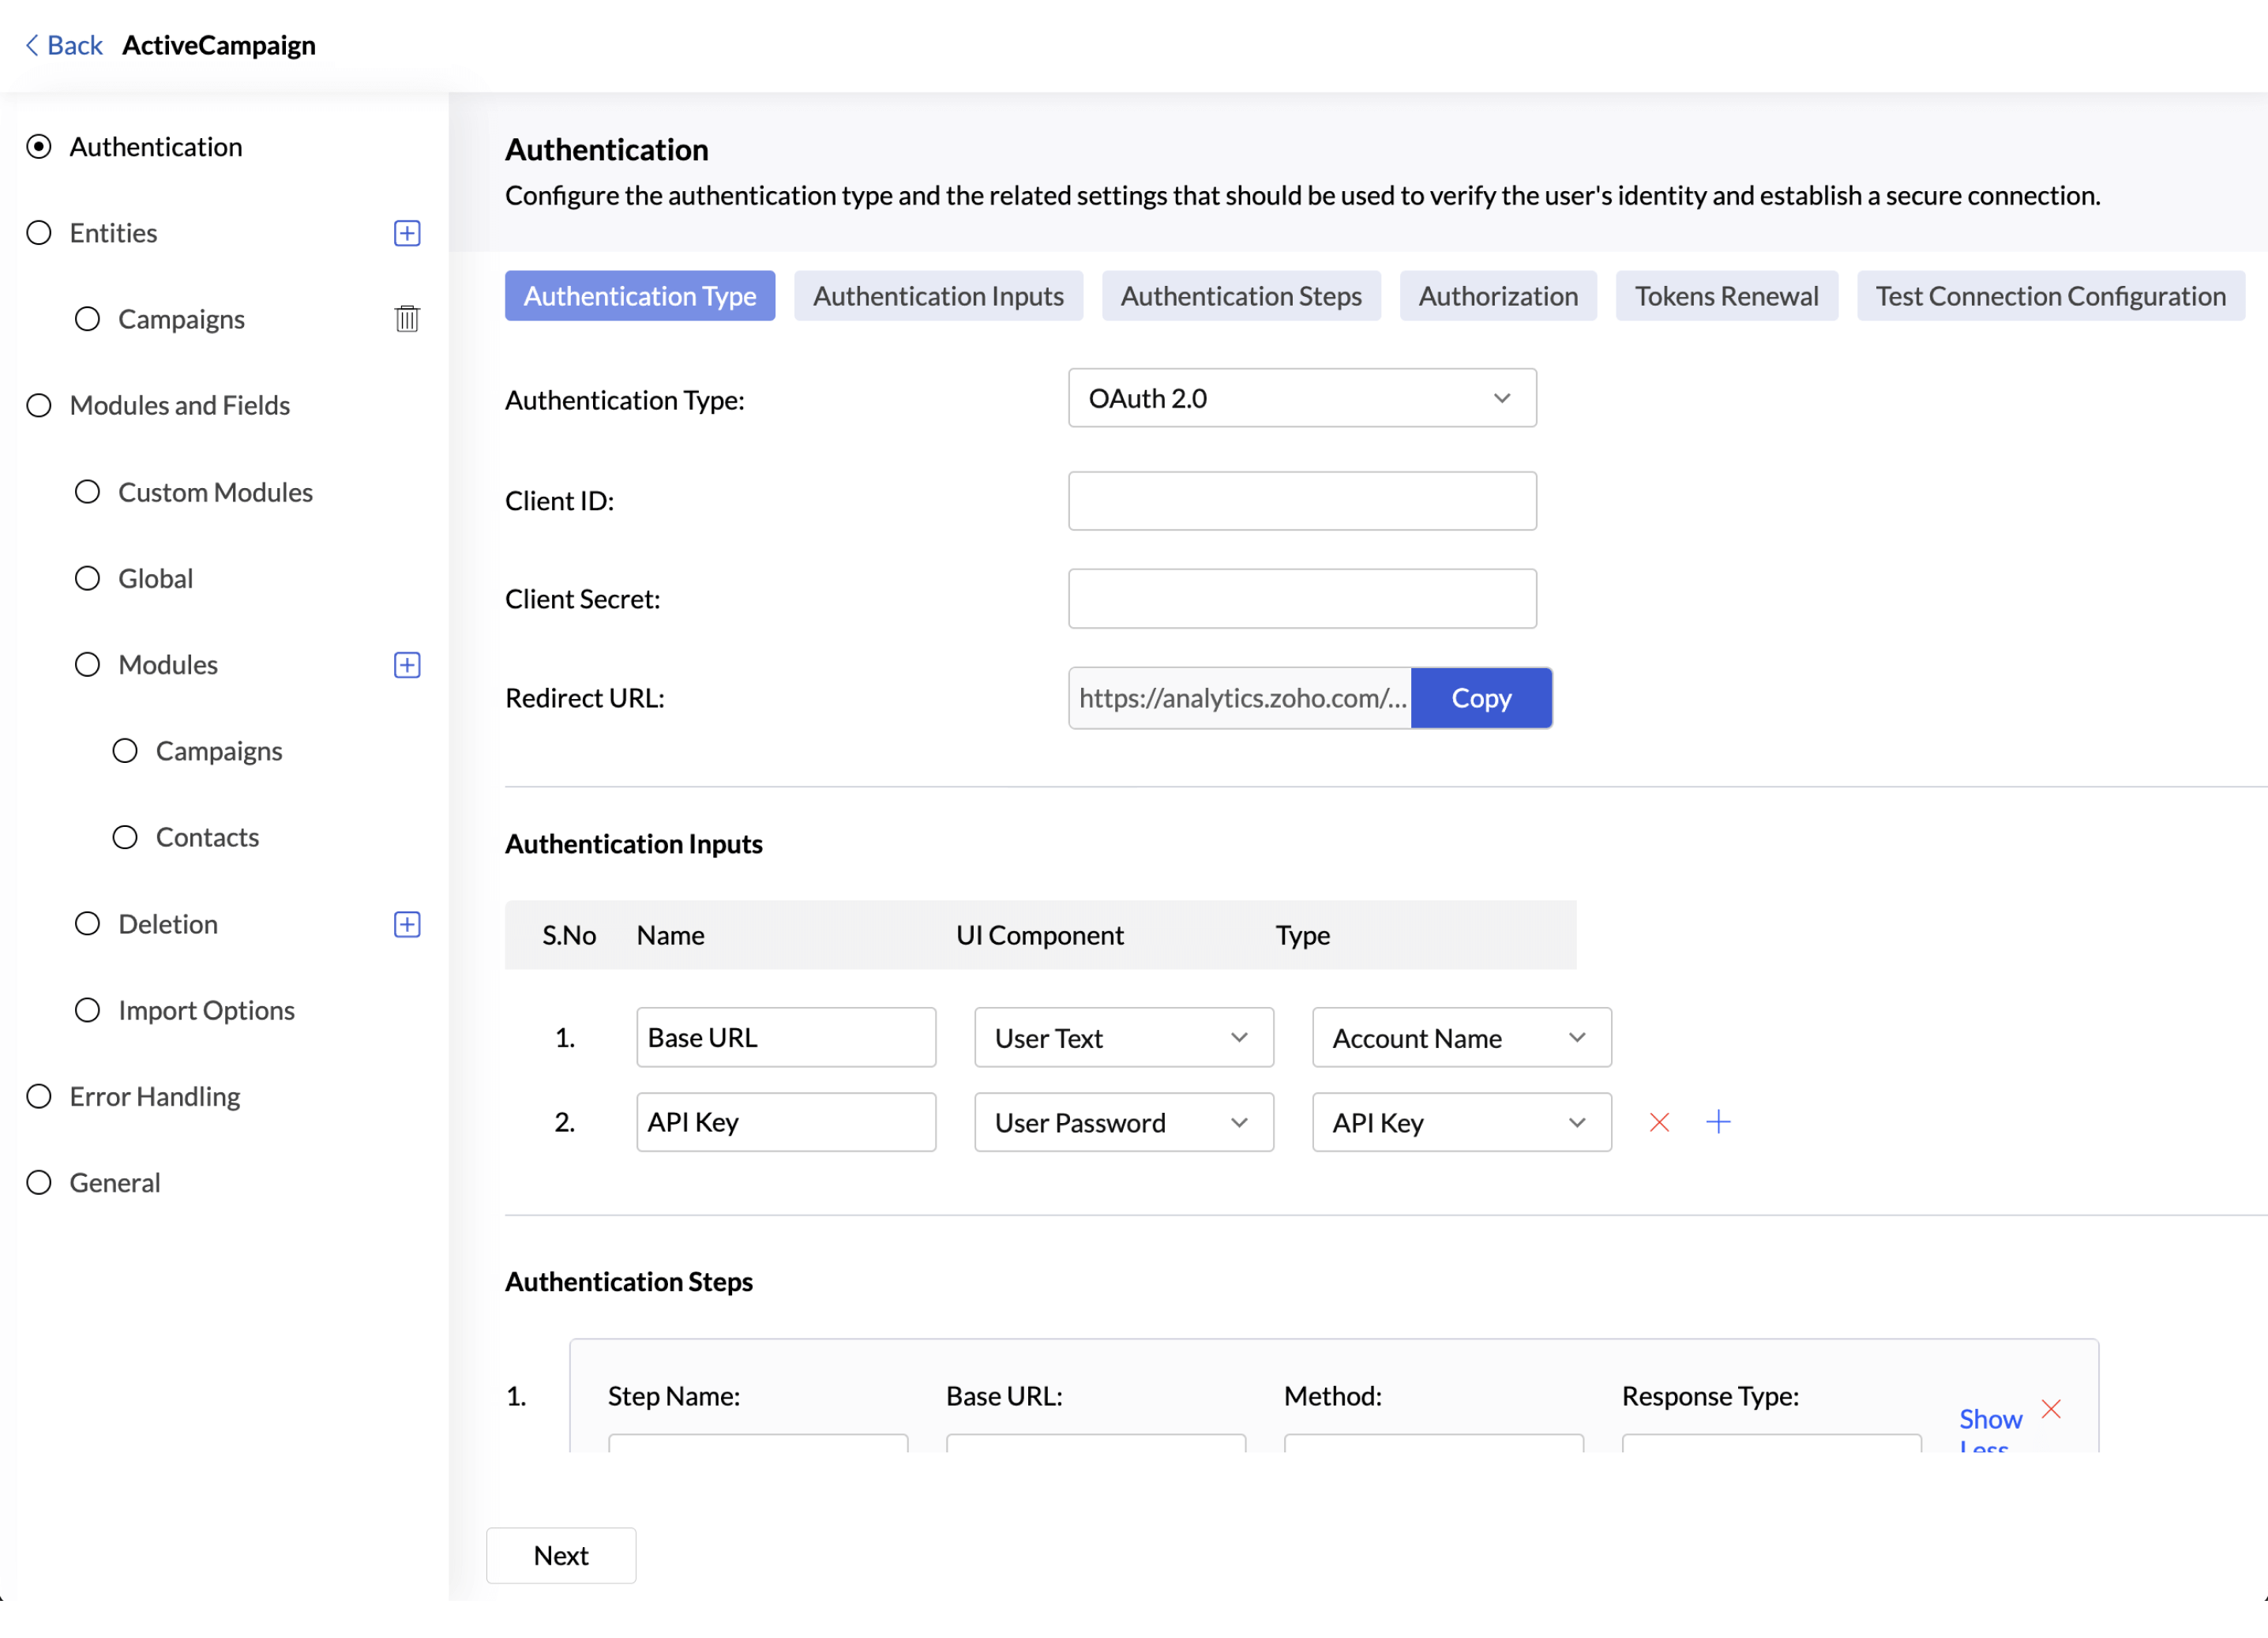Click the plus icon beside Modules
This screenshot has height=1638, width=2268.
pos(407,665)
